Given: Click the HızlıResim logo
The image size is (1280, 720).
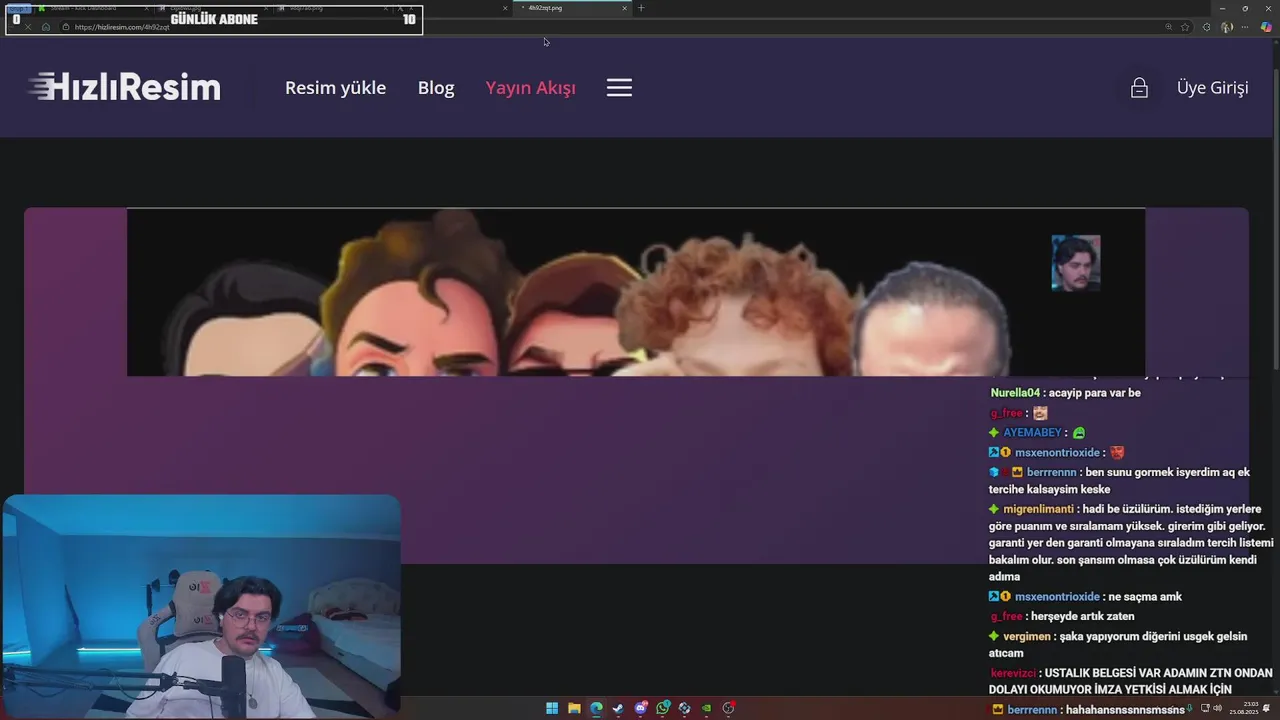Looking at the screenshot, I should click(x=124, y=88).
